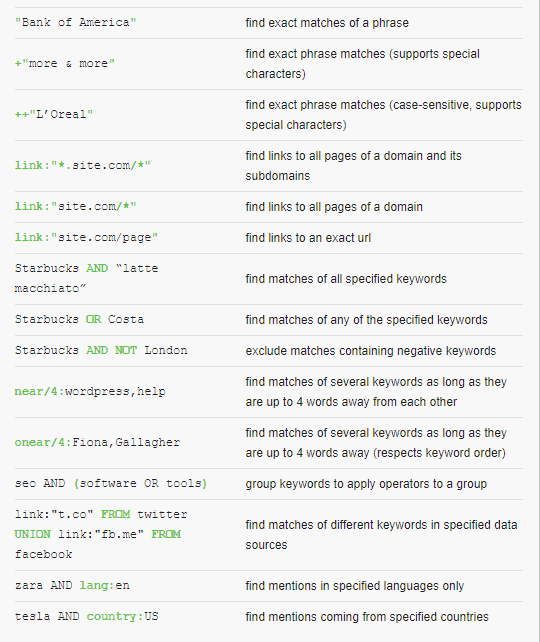Click the link:"site.com/page" example
Screen dimensions: 540x642
pos(86,237)
